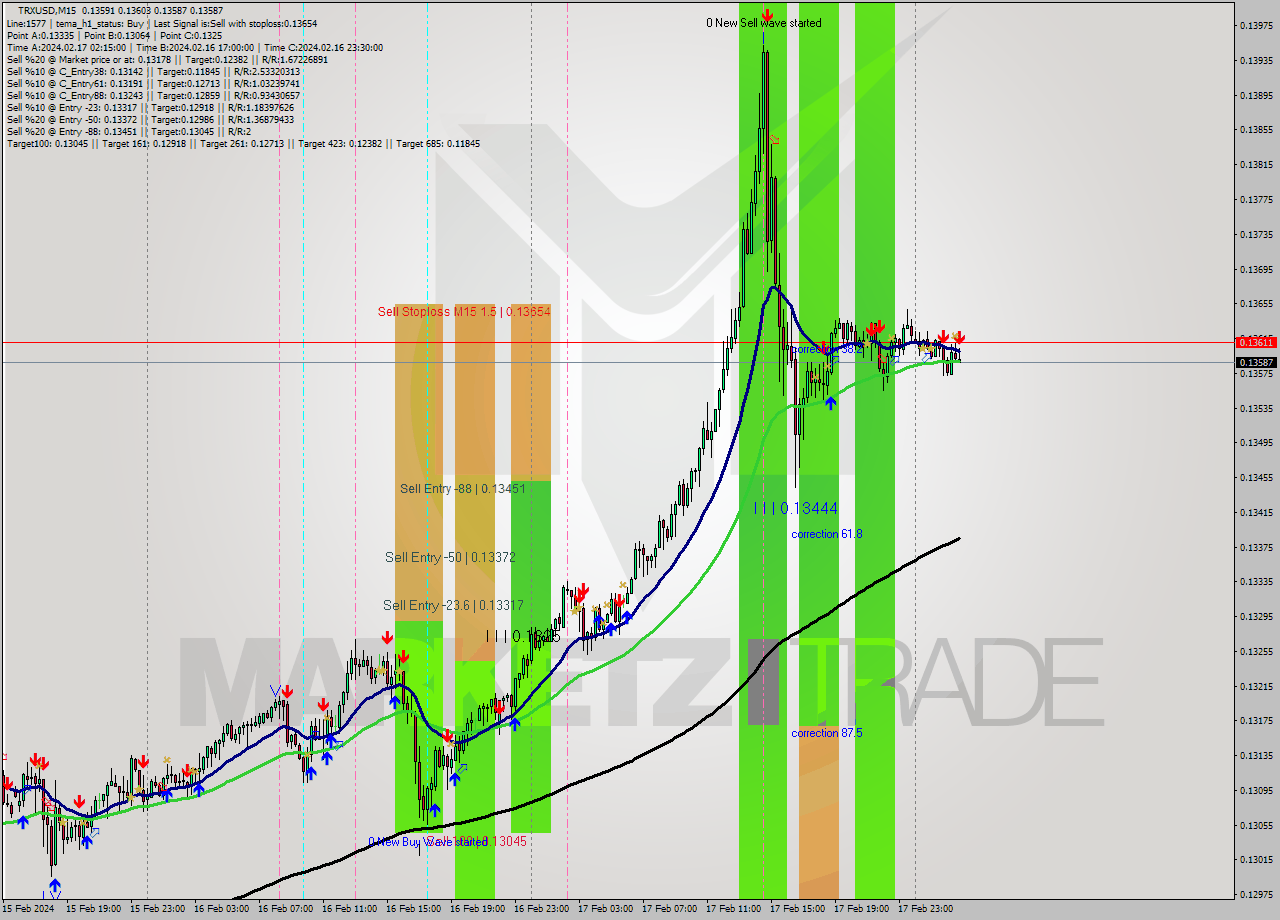The height and width of the screenshot is (920, 1280).
Task: Click the '0 New Buy Wave started' label
Action: click(428, 842)
